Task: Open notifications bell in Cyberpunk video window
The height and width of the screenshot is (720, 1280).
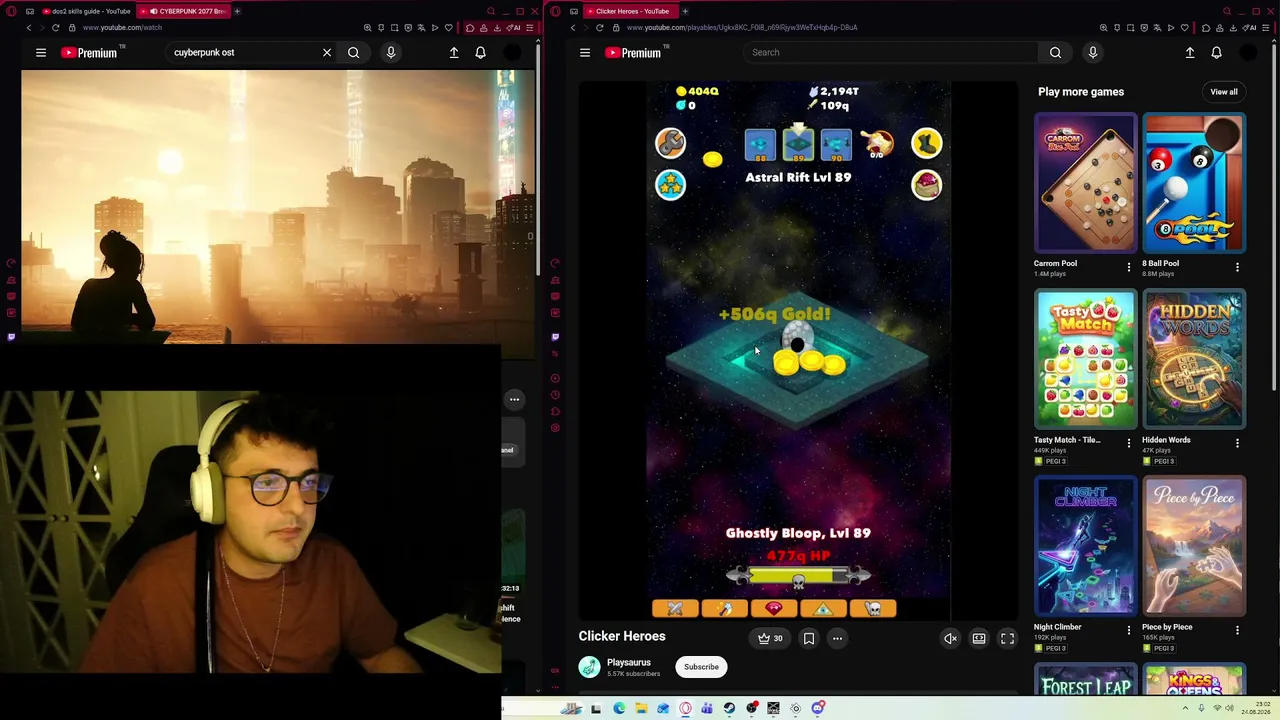Action: coord(481,53)
